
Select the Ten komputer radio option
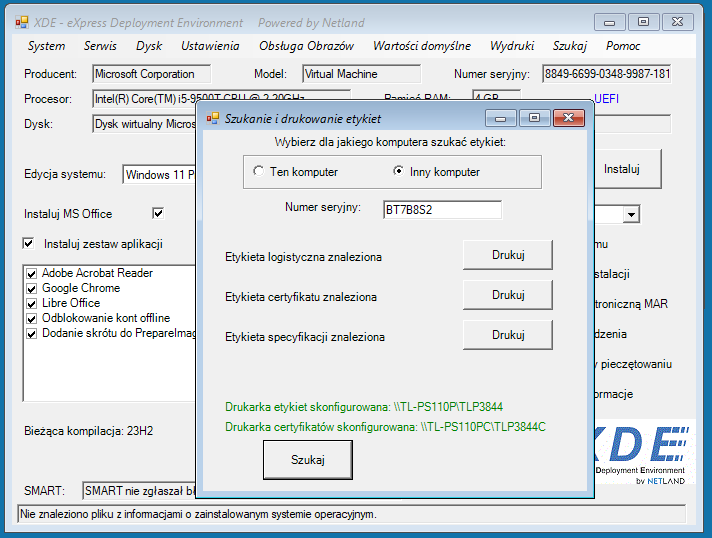point(259,172)
